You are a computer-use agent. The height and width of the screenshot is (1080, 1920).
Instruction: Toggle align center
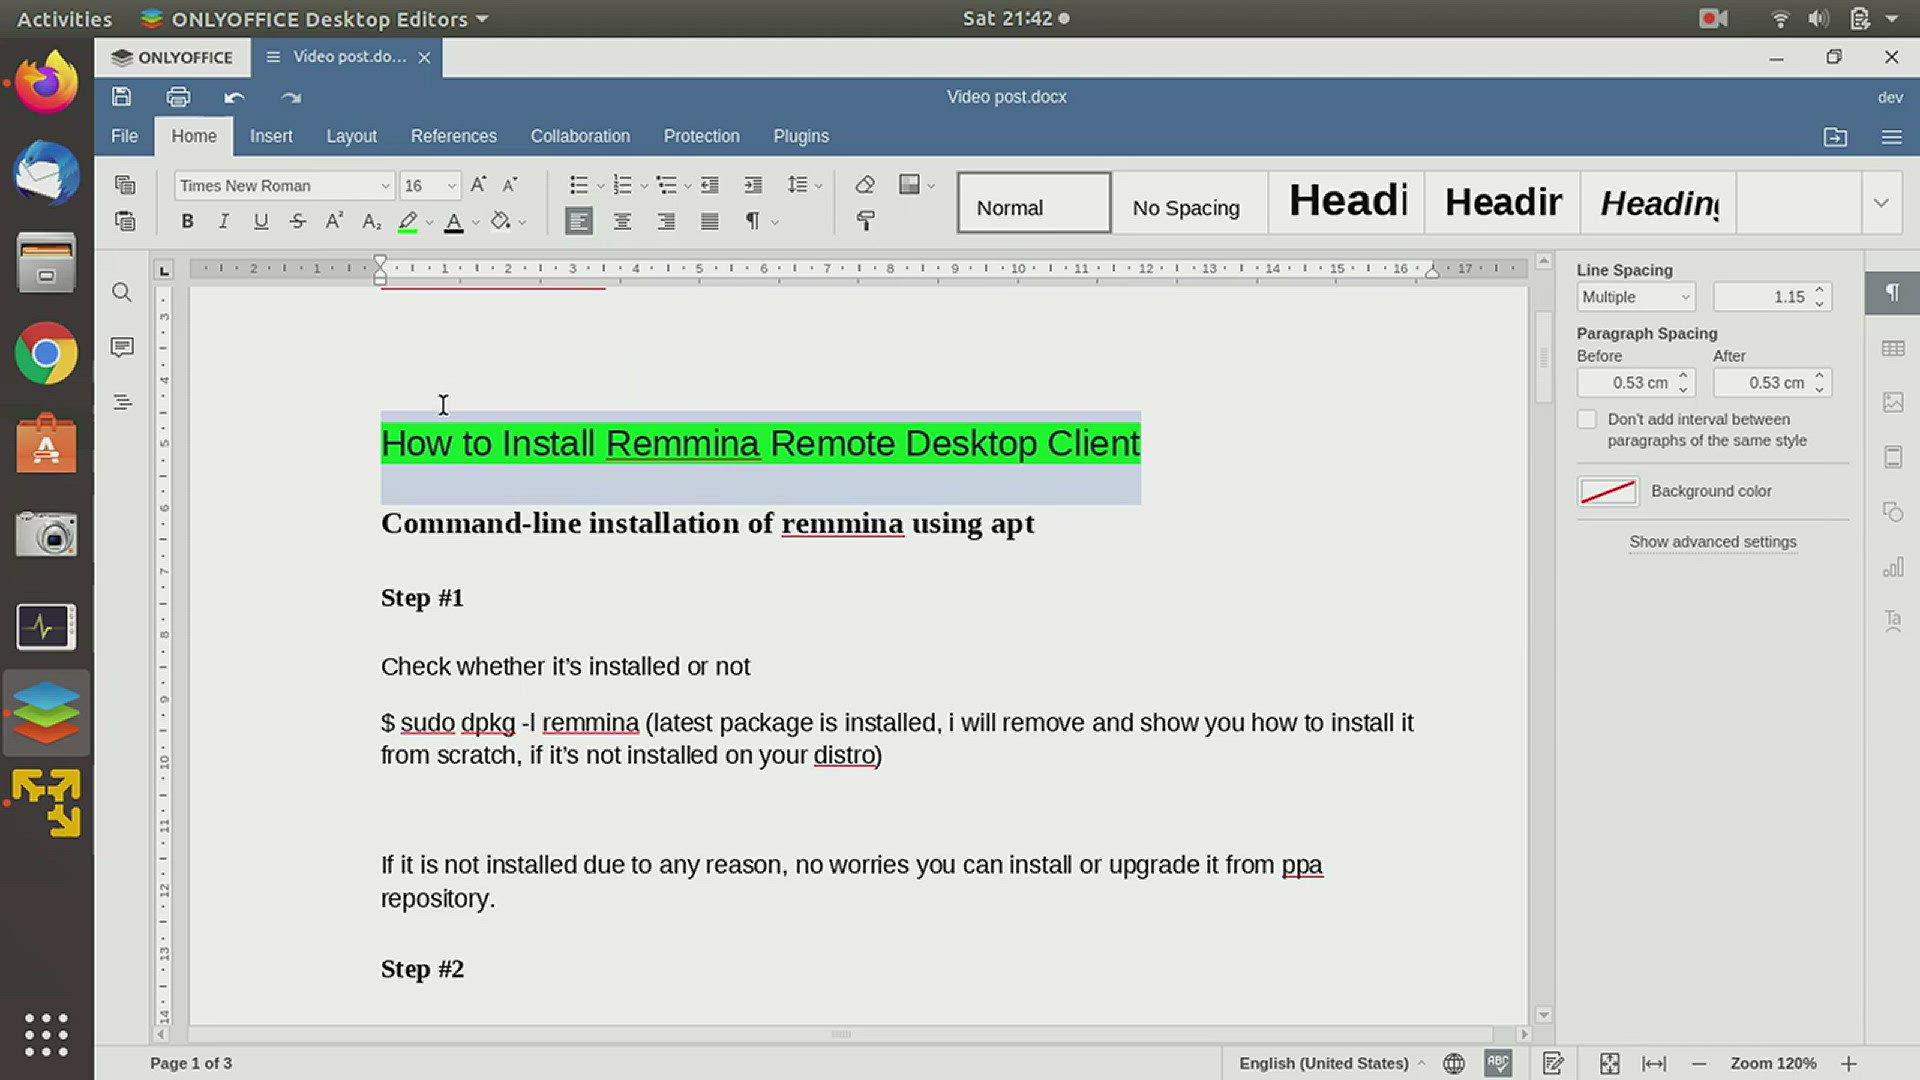(622, 221)
